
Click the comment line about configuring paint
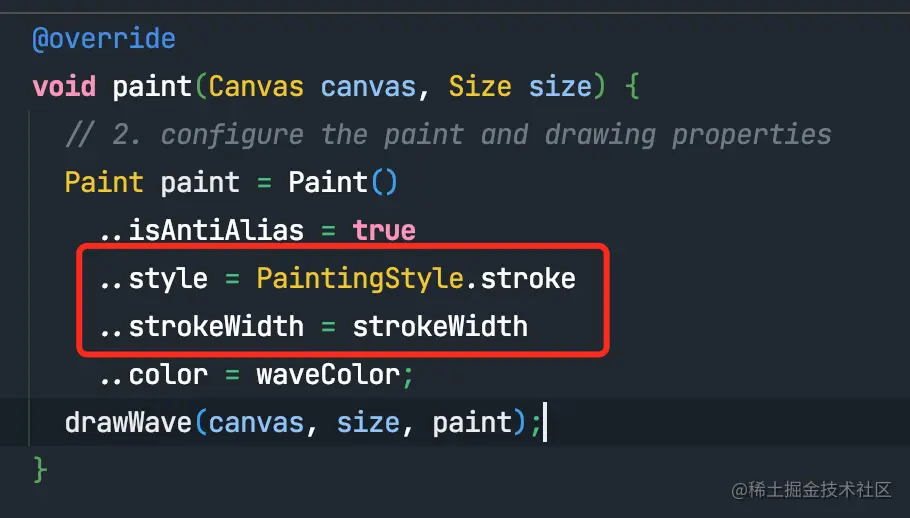(449, 135)
